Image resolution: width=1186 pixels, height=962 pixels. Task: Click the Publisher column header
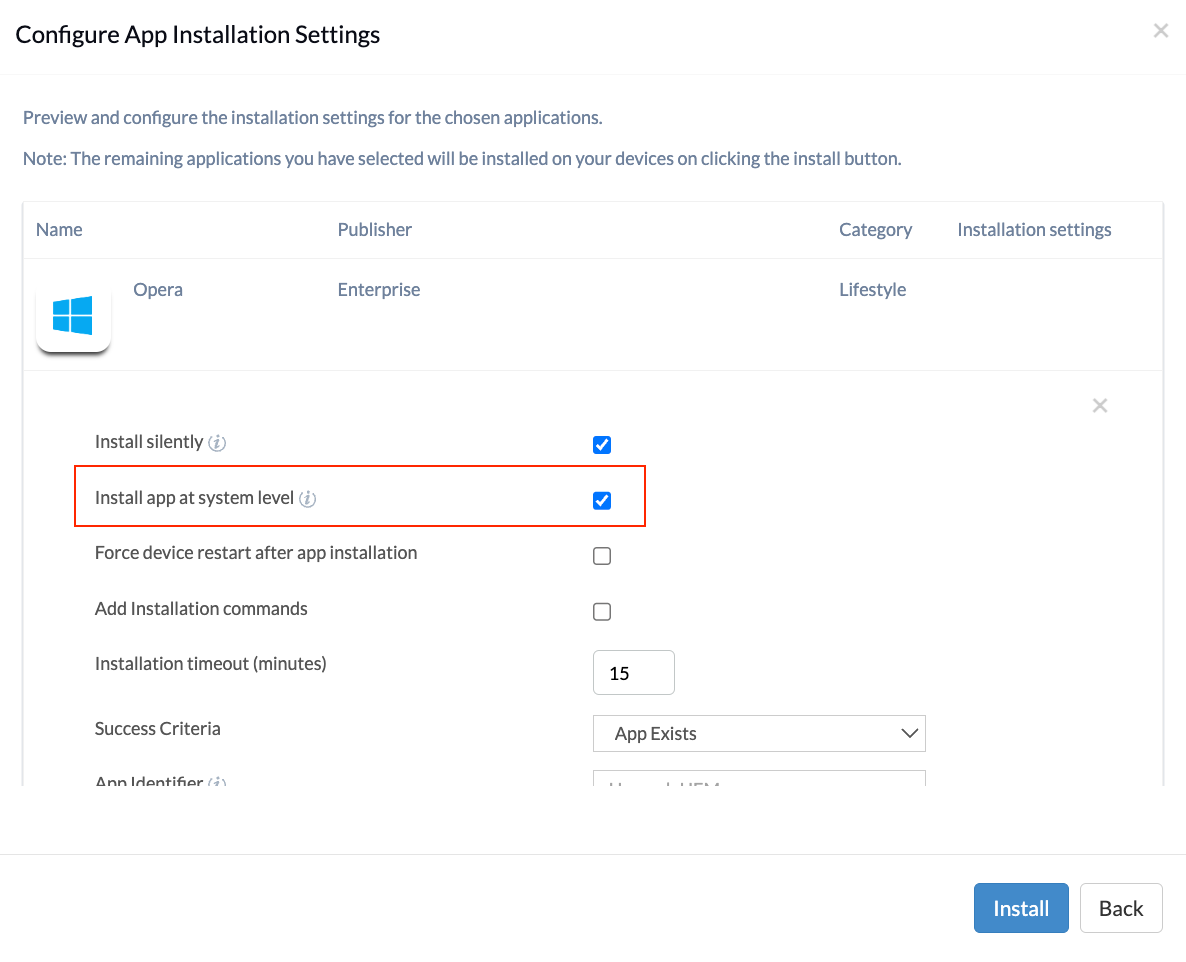tap(374, 230)
